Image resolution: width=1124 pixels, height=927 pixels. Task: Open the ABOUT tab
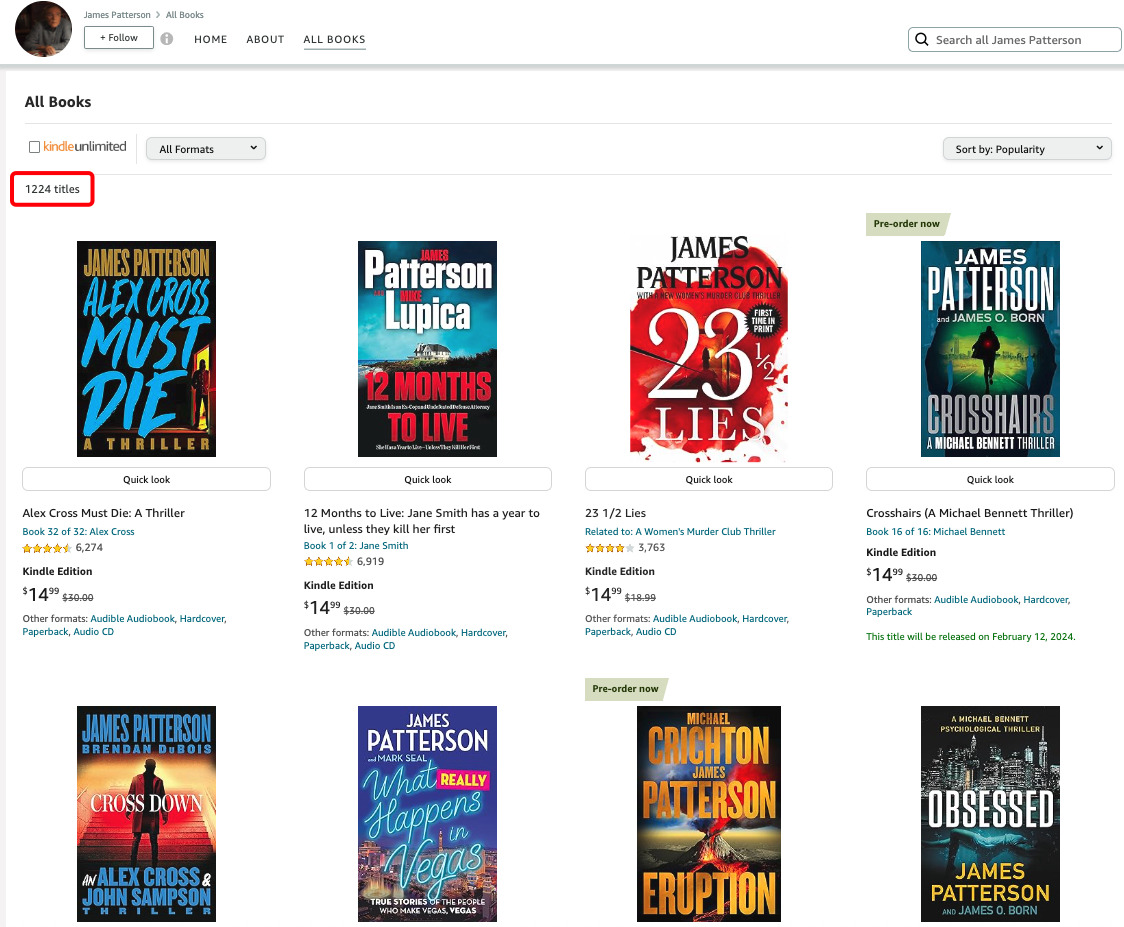click(265, 39)
